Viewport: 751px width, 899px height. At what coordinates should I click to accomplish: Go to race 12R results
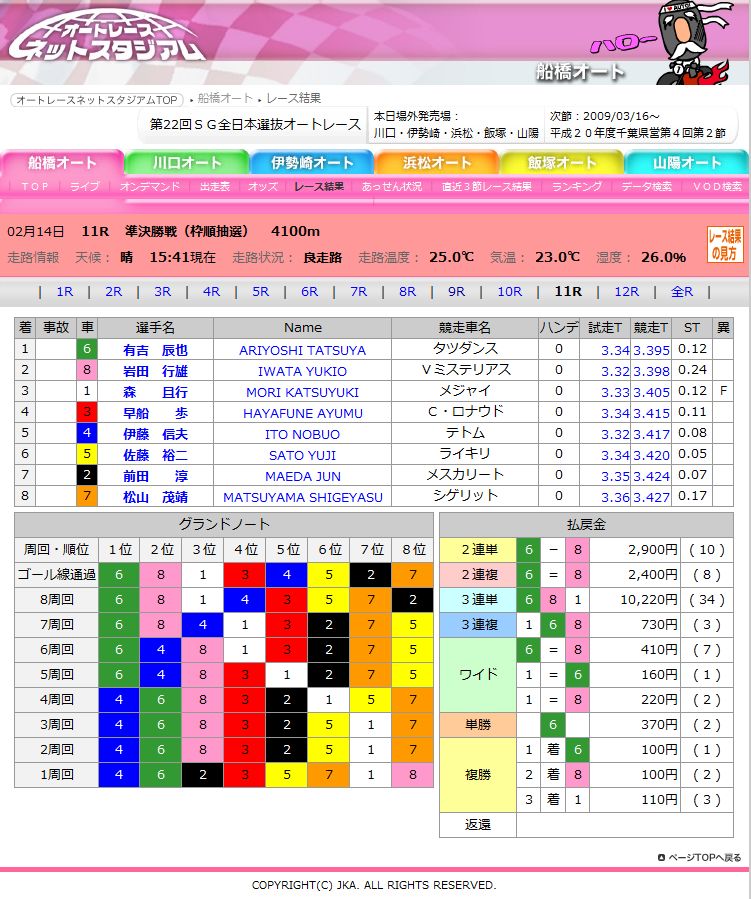click(627, 292)
